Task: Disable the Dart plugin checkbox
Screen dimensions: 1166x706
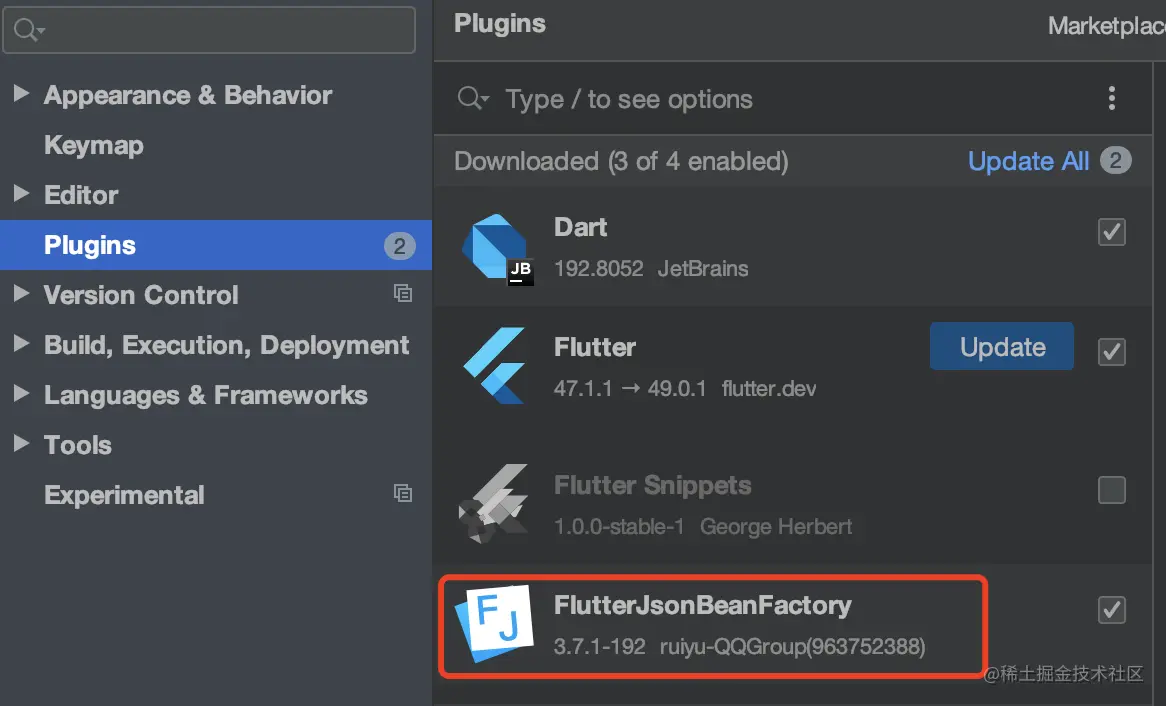Action: (x=1112, y=232)
